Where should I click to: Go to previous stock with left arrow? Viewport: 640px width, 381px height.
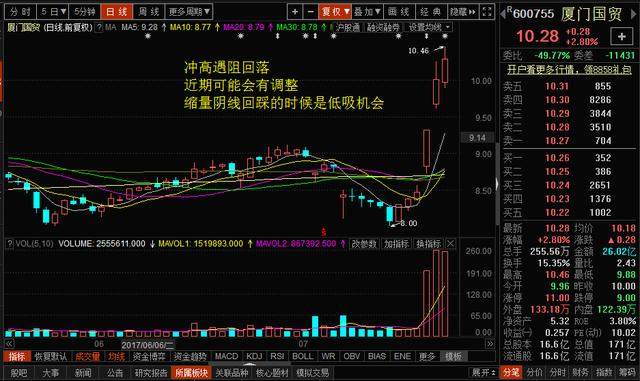pos(503,14)
